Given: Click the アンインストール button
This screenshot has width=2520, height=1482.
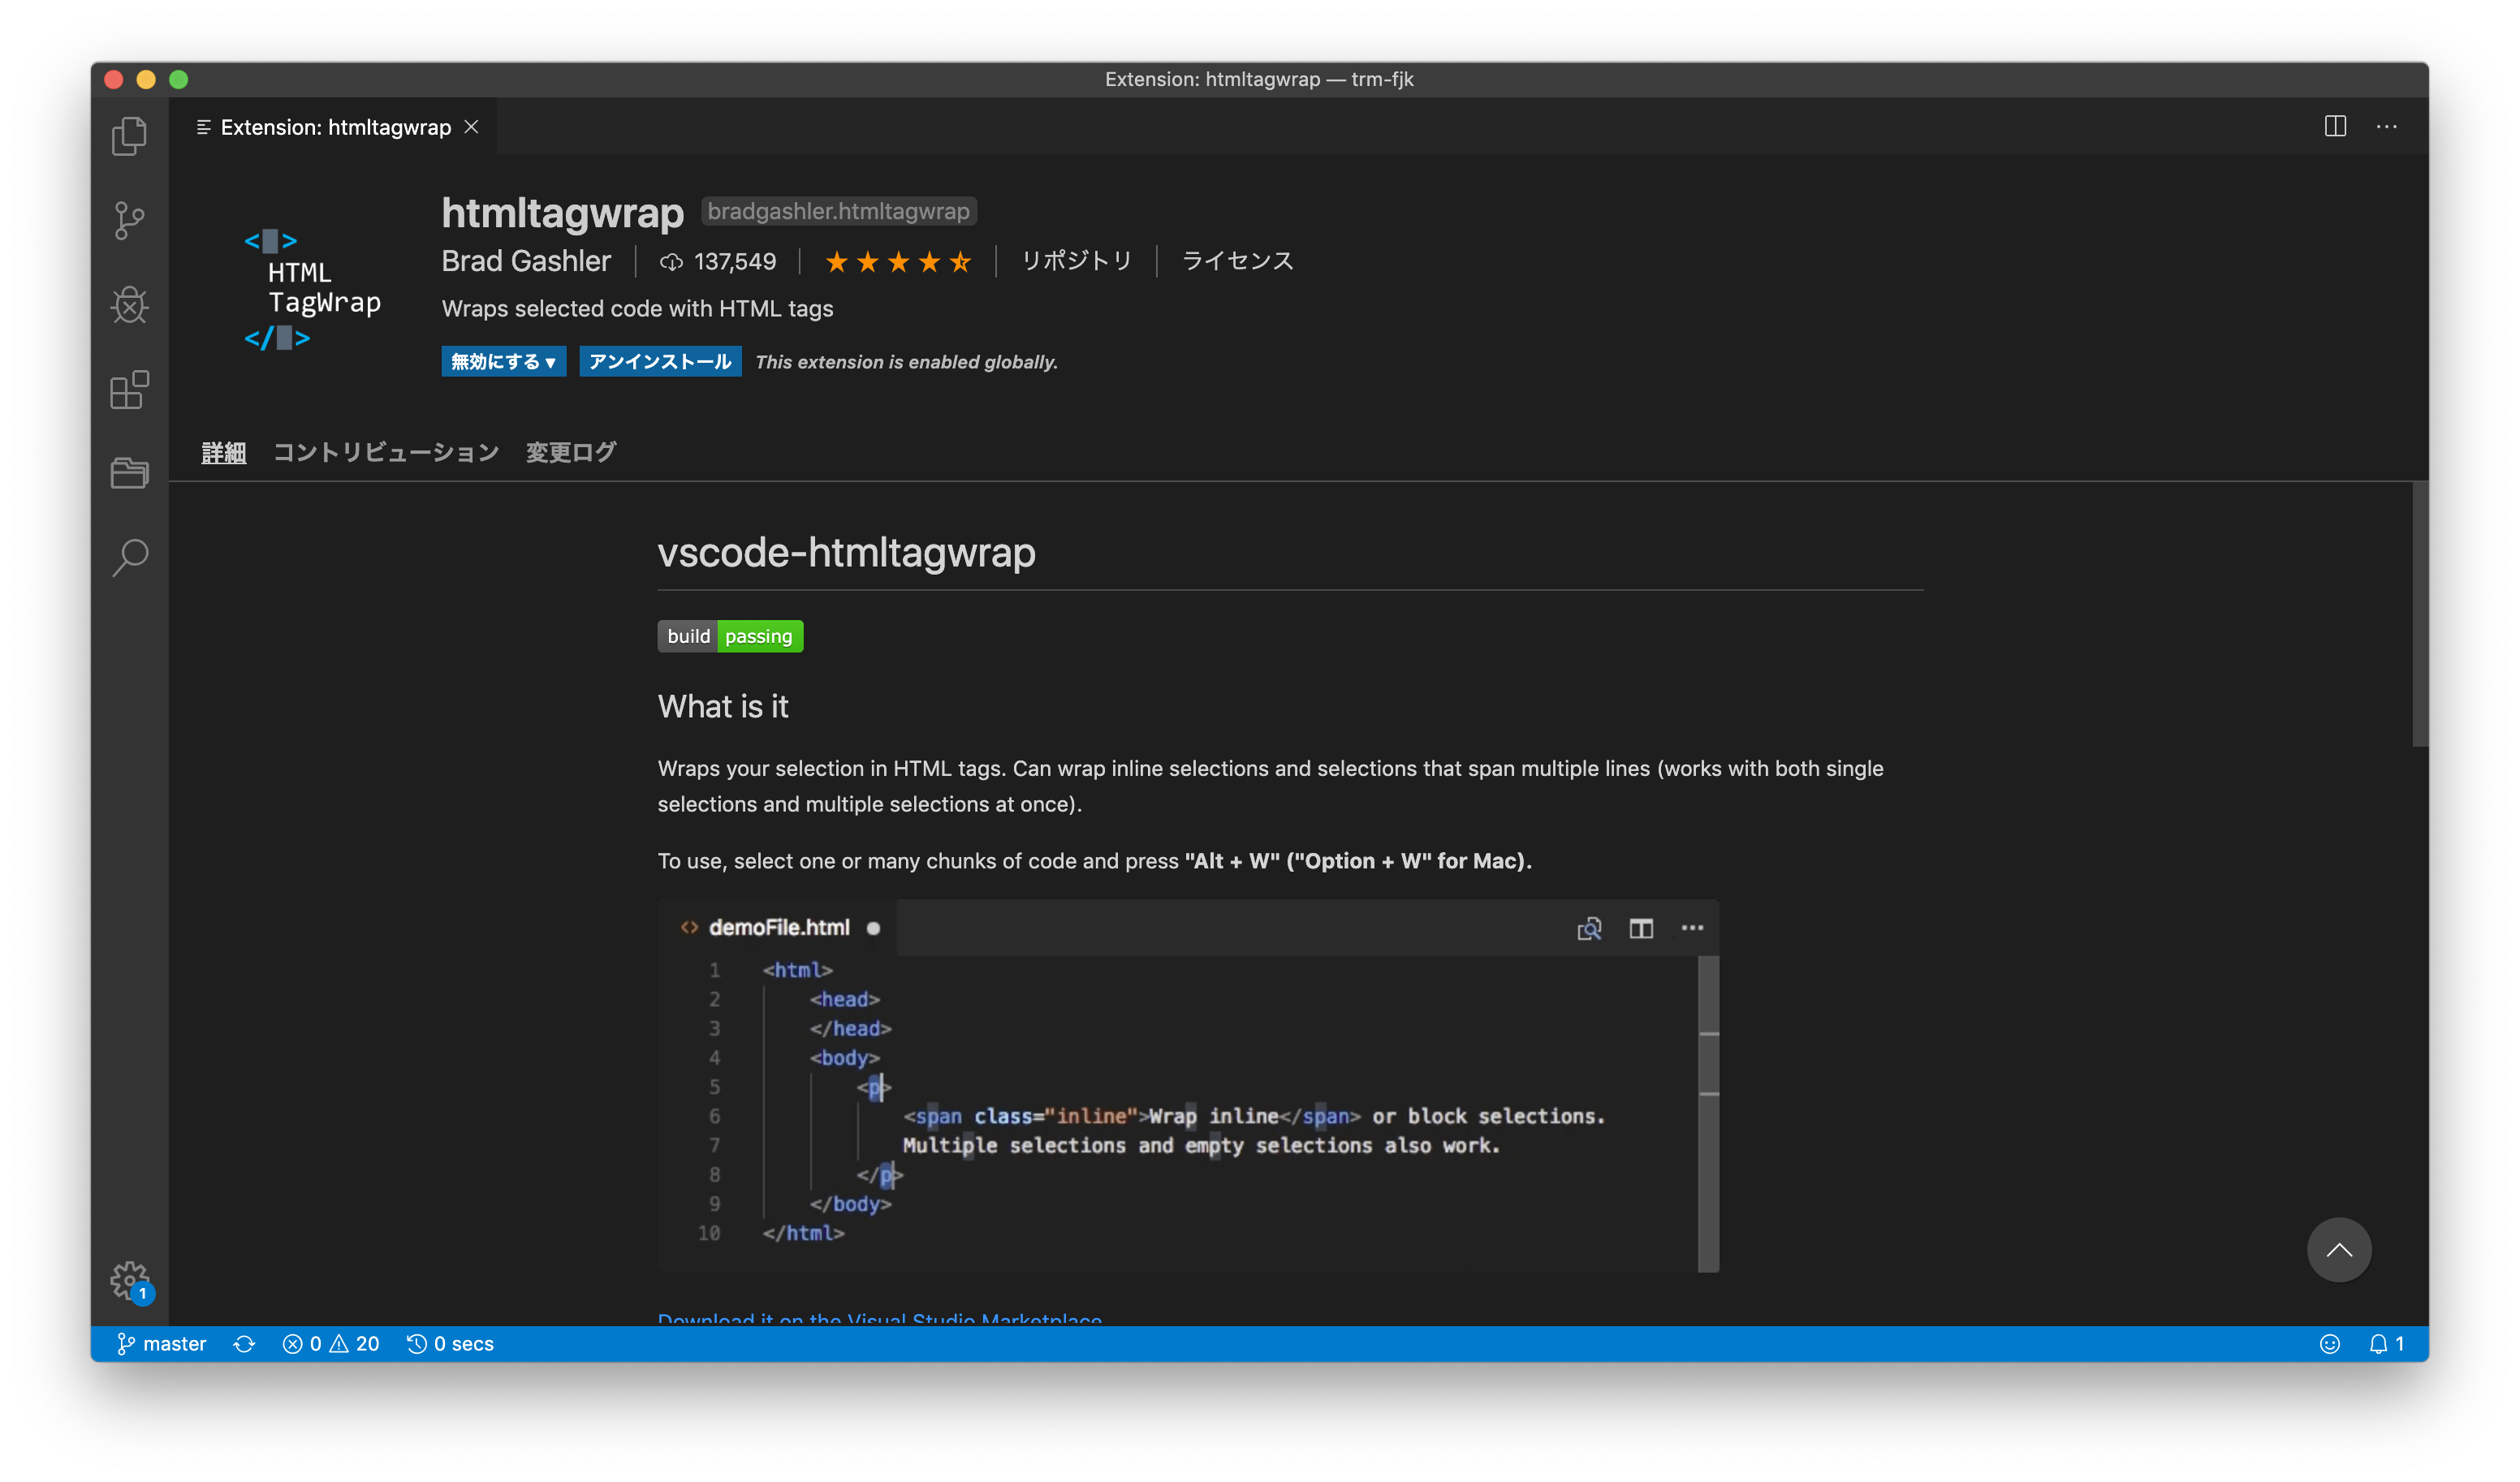Looking at the screenshot, I should coord(660,361).
